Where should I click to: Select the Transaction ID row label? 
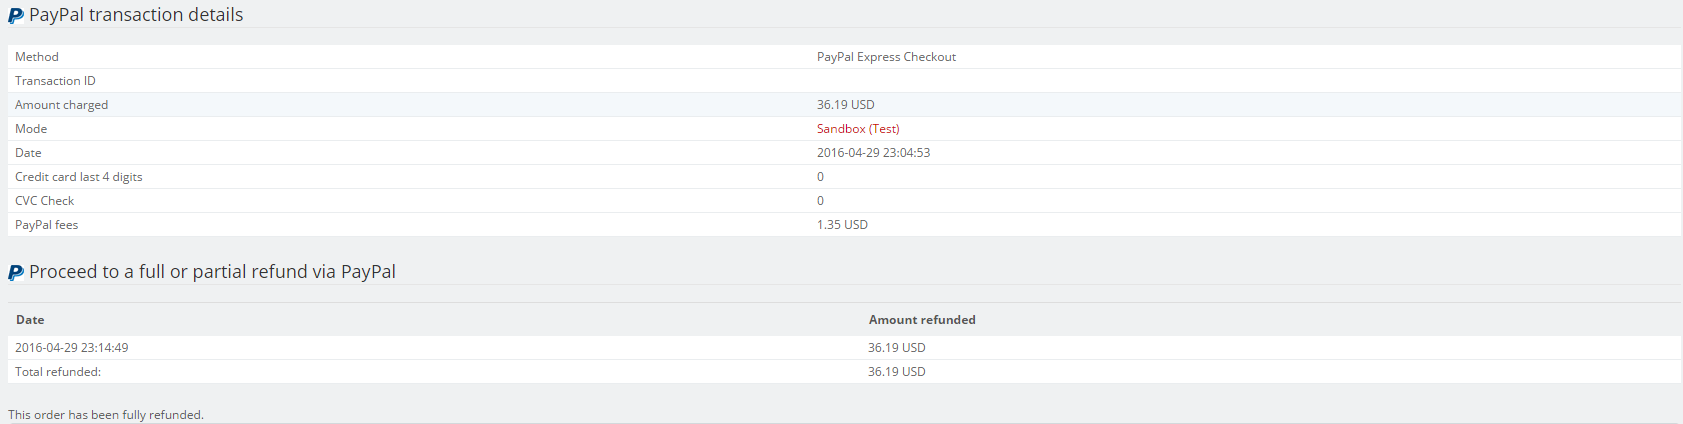tap(55, 81)
